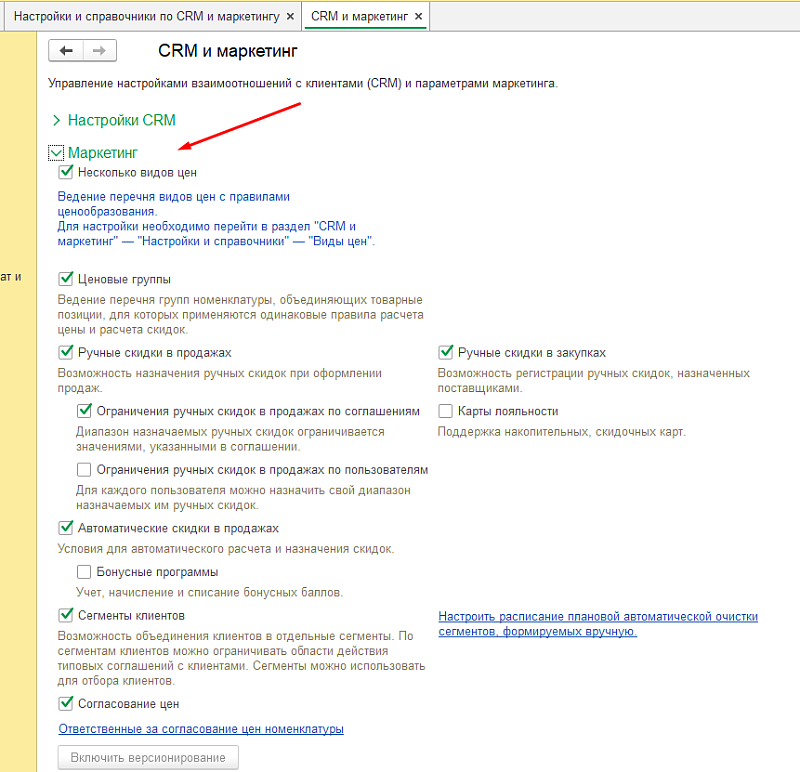Image resolution: width=800 pixels, height=772 pixels.
Task: Uncheck 'Несколько видов цен' checkbox
Action: click(67, 172)
